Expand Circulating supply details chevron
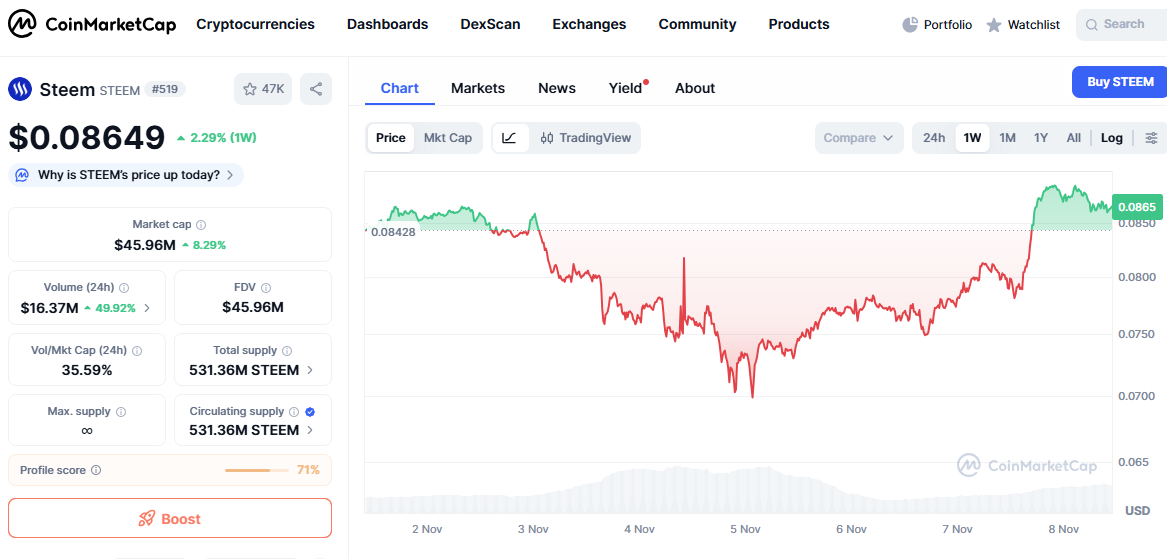Screen dimensions: 1167x559 point(310,430)
